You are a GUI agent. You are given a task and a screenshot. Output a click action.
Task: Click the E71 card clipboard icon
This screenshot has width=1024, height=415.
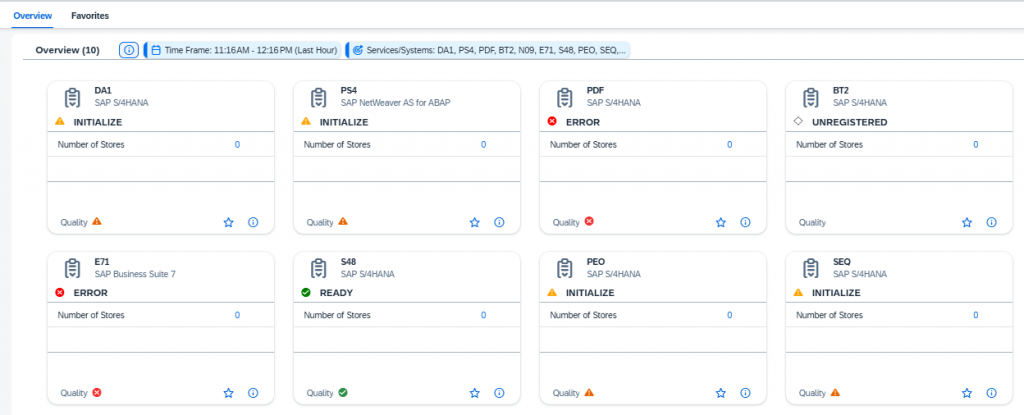pos(72,268)
